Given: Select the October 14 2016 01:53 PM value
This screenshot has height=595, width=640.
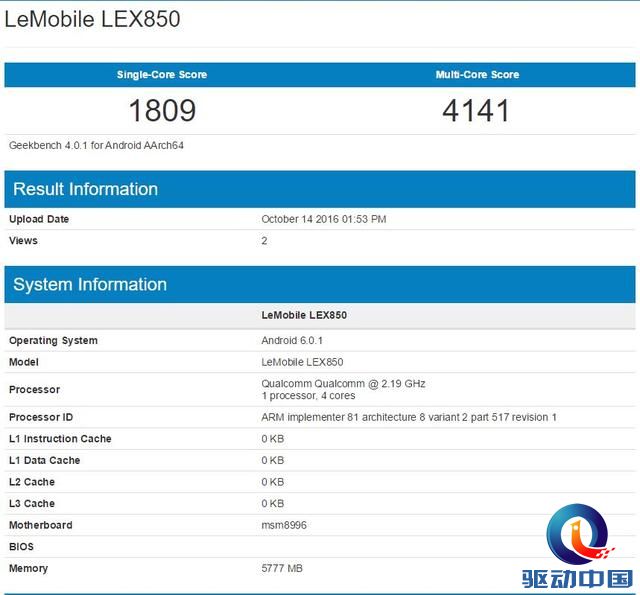Looking at the screenshot, I should [x=324, y=219].
